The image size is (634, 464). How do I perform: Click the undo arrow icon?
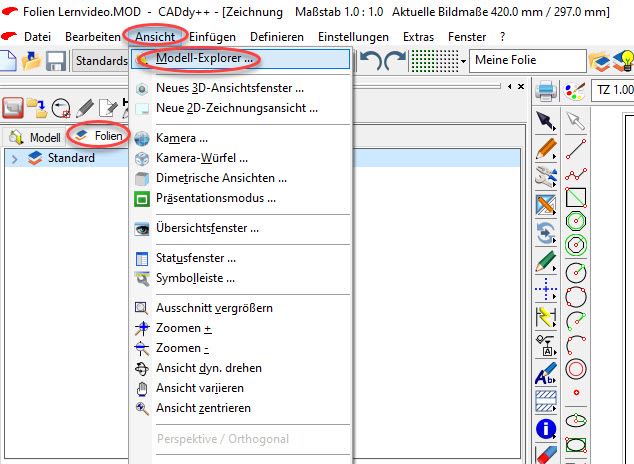pyautogui.click(x=370, y=61)
